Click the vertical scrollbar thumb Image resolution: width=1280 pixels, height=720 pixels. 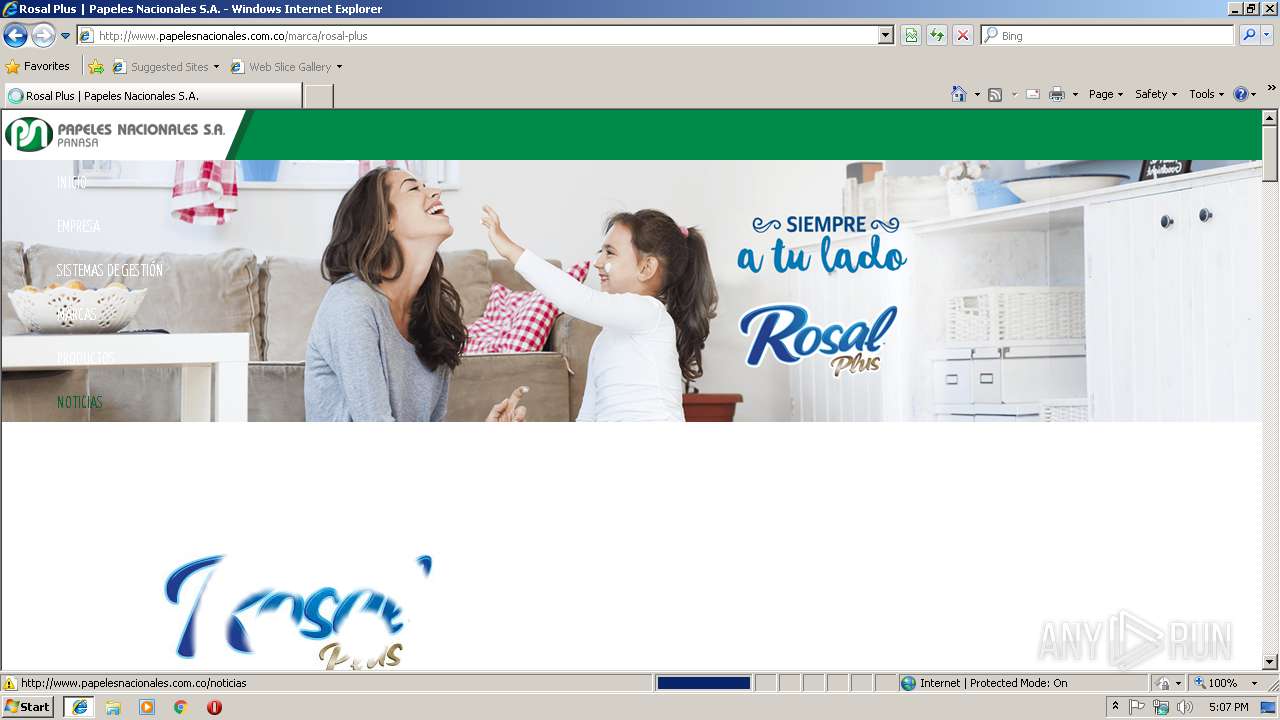click(1270, 153)
